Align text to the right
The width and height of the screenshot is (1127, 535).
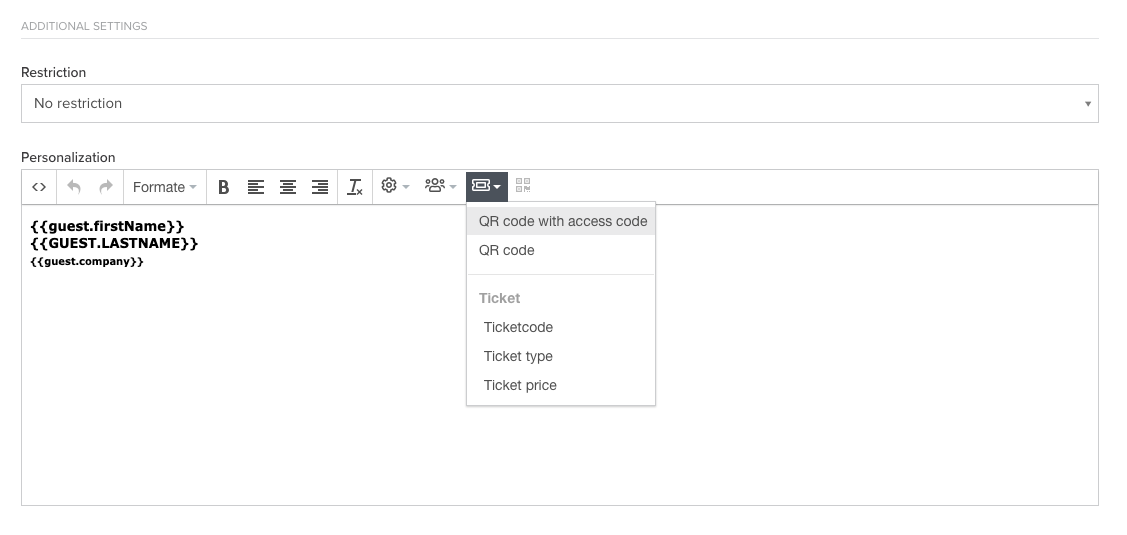(320, 187)
